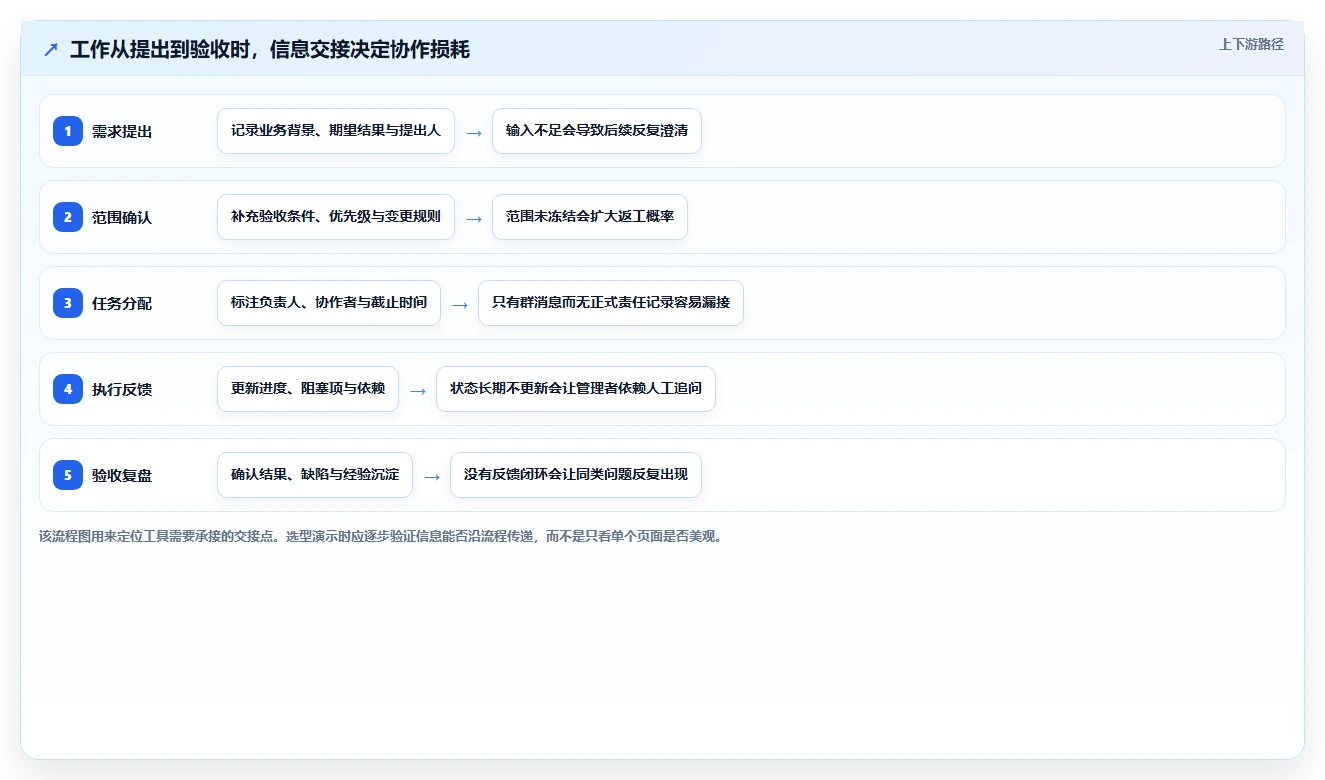Click the step 3 number badge
The height and width of the screenshot is (780, 1325).
pyautogui.click(x=68, y=303)
